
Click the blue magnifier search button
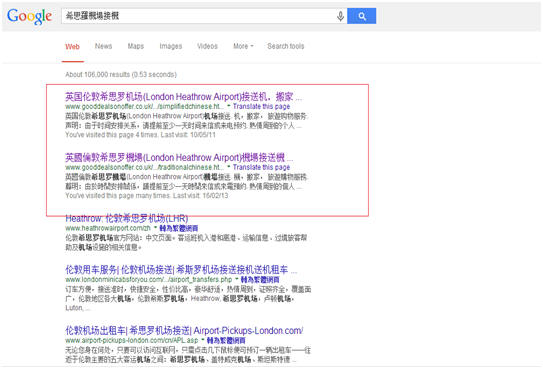(x=362, y=16)
